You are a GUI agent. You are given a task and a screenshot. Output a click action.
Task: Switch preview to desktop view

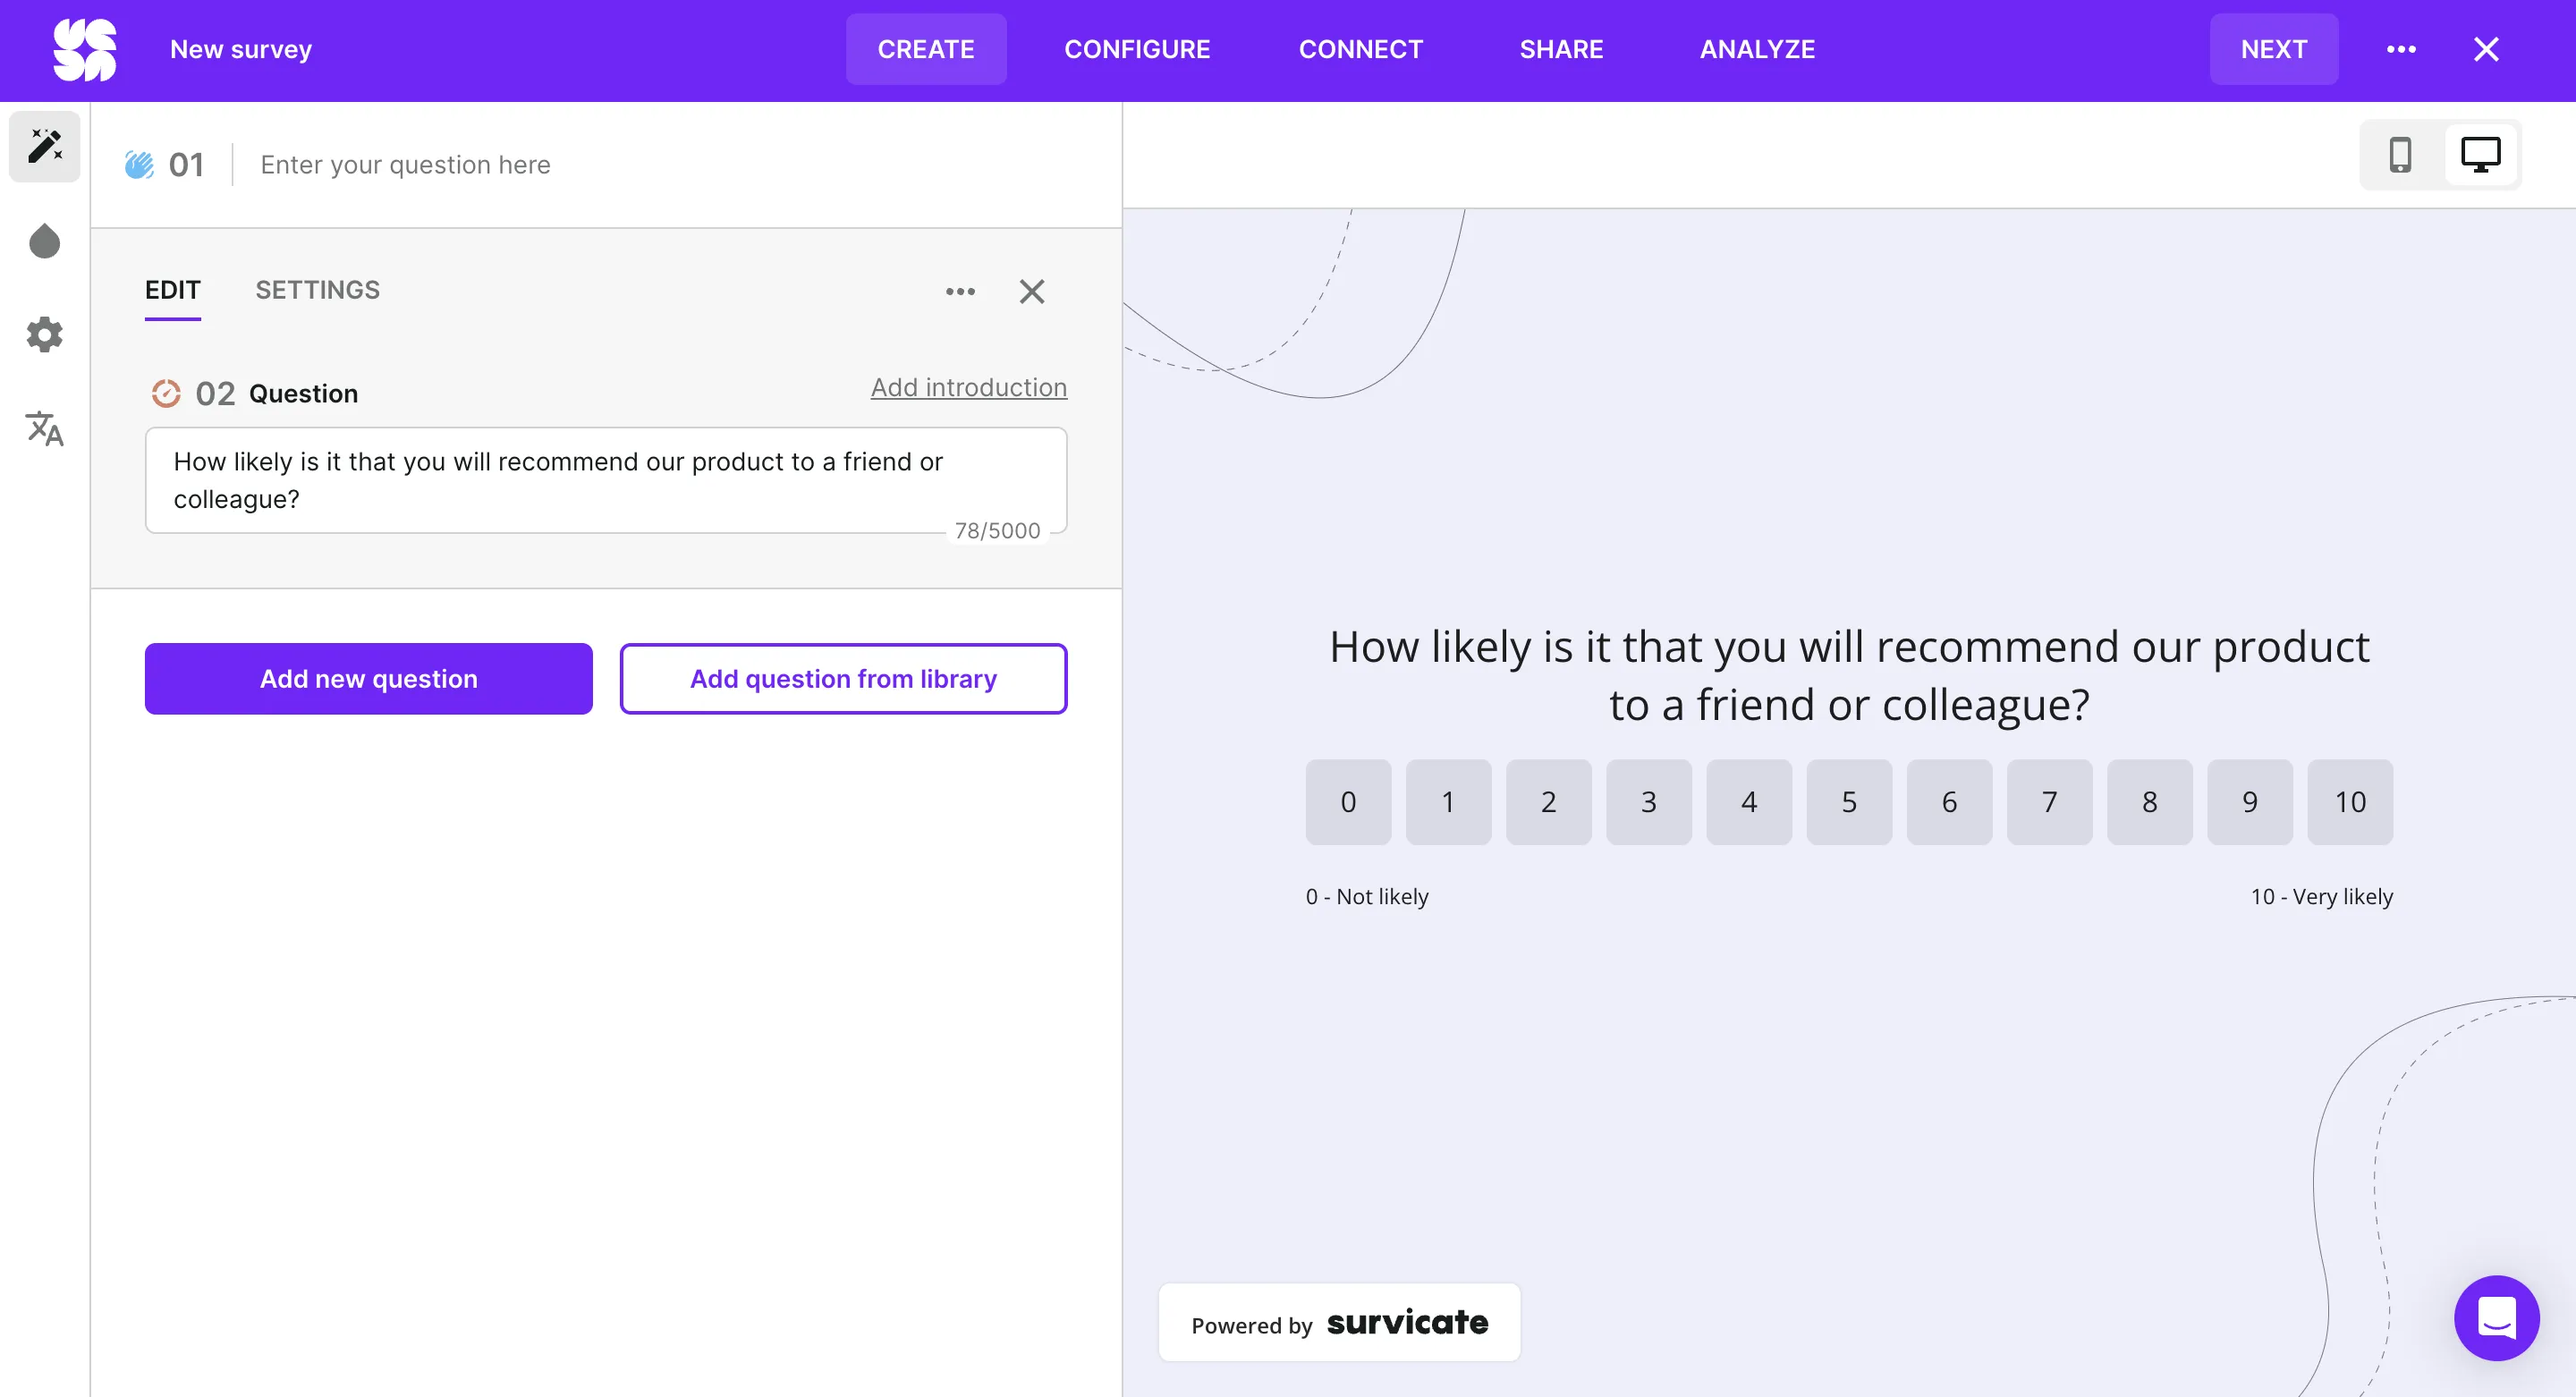(x=2480, y=155)
